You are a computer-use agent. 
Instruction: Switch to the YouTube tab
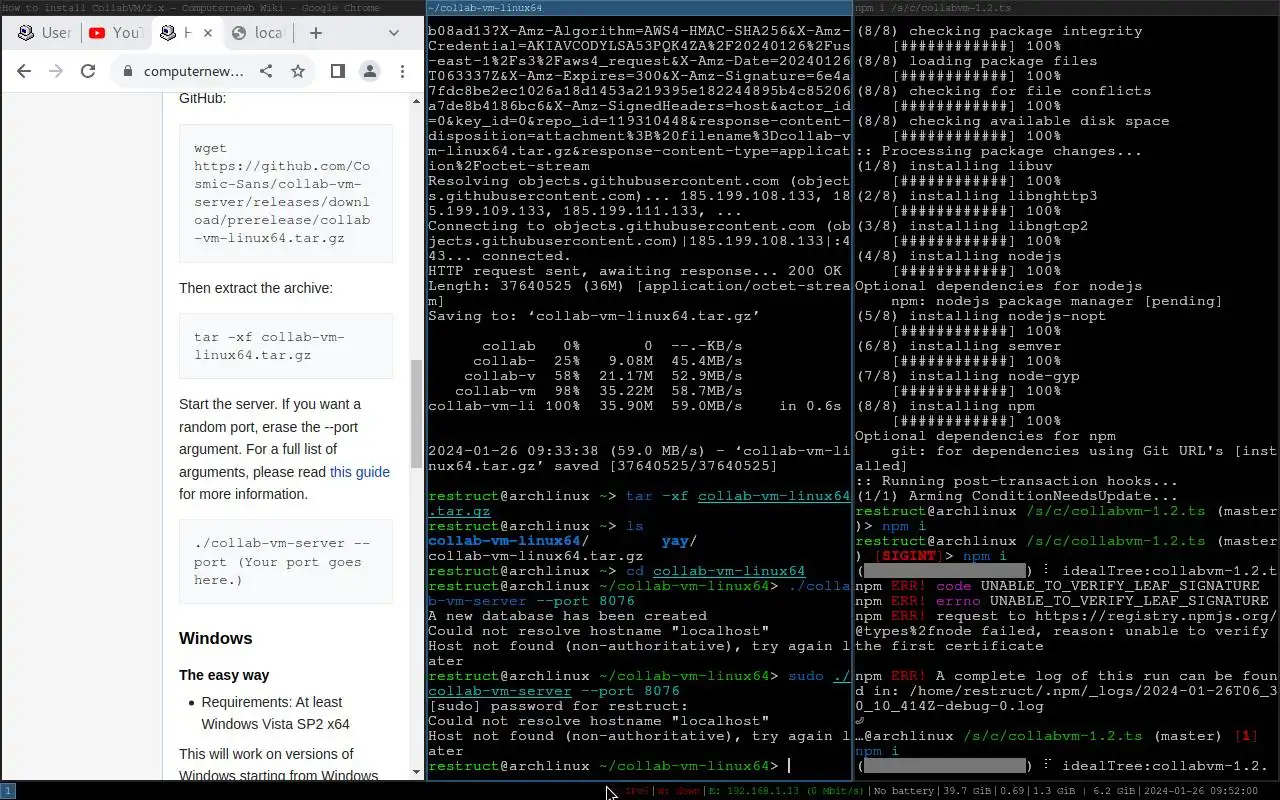[x=114, y=33]
